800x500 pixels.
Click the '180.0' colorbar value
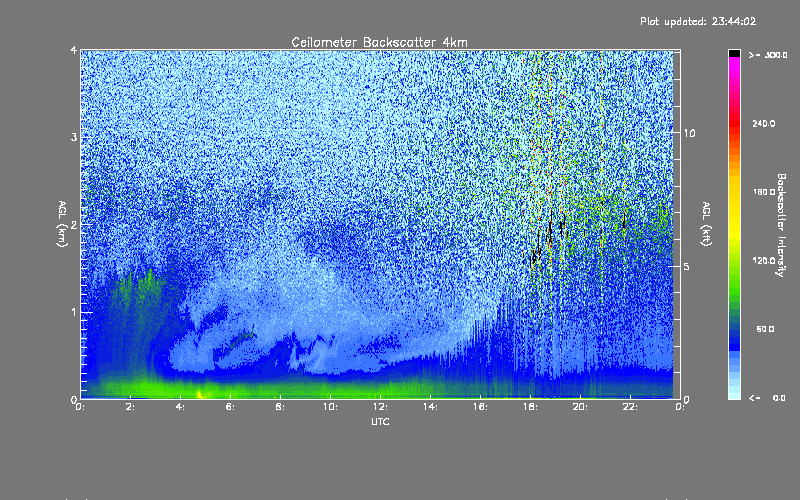click(764, 192)
